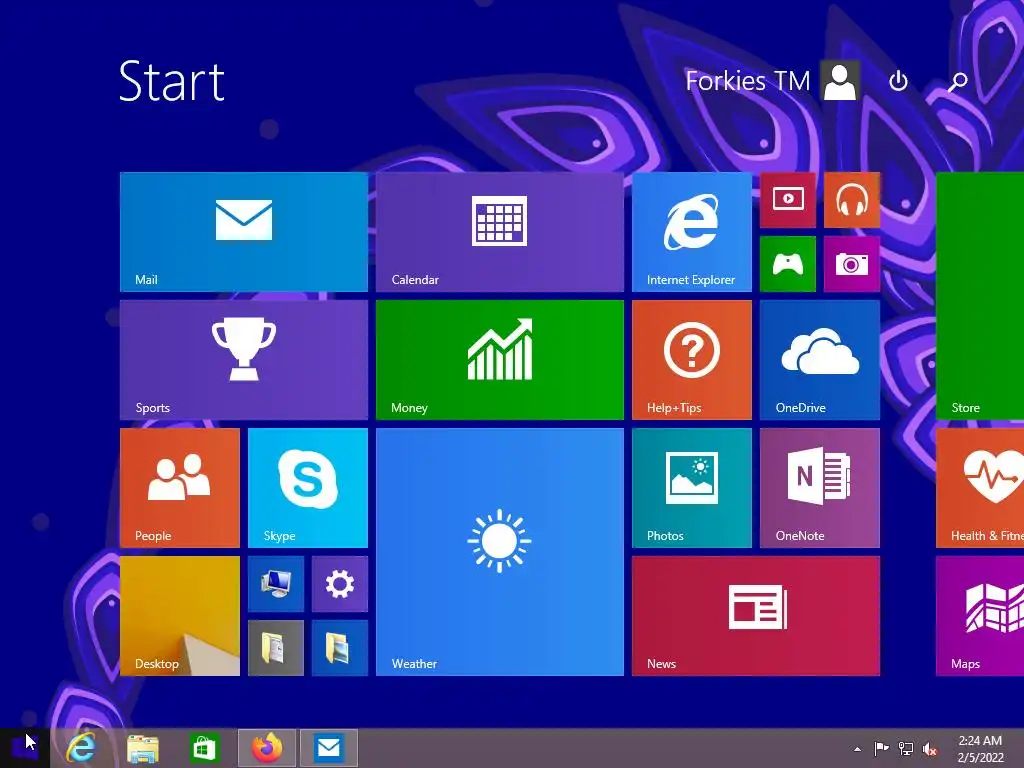This screenshot has height=768, width=1024.
Task: Show hidden tray icons arrow
Action: [857, 749]
